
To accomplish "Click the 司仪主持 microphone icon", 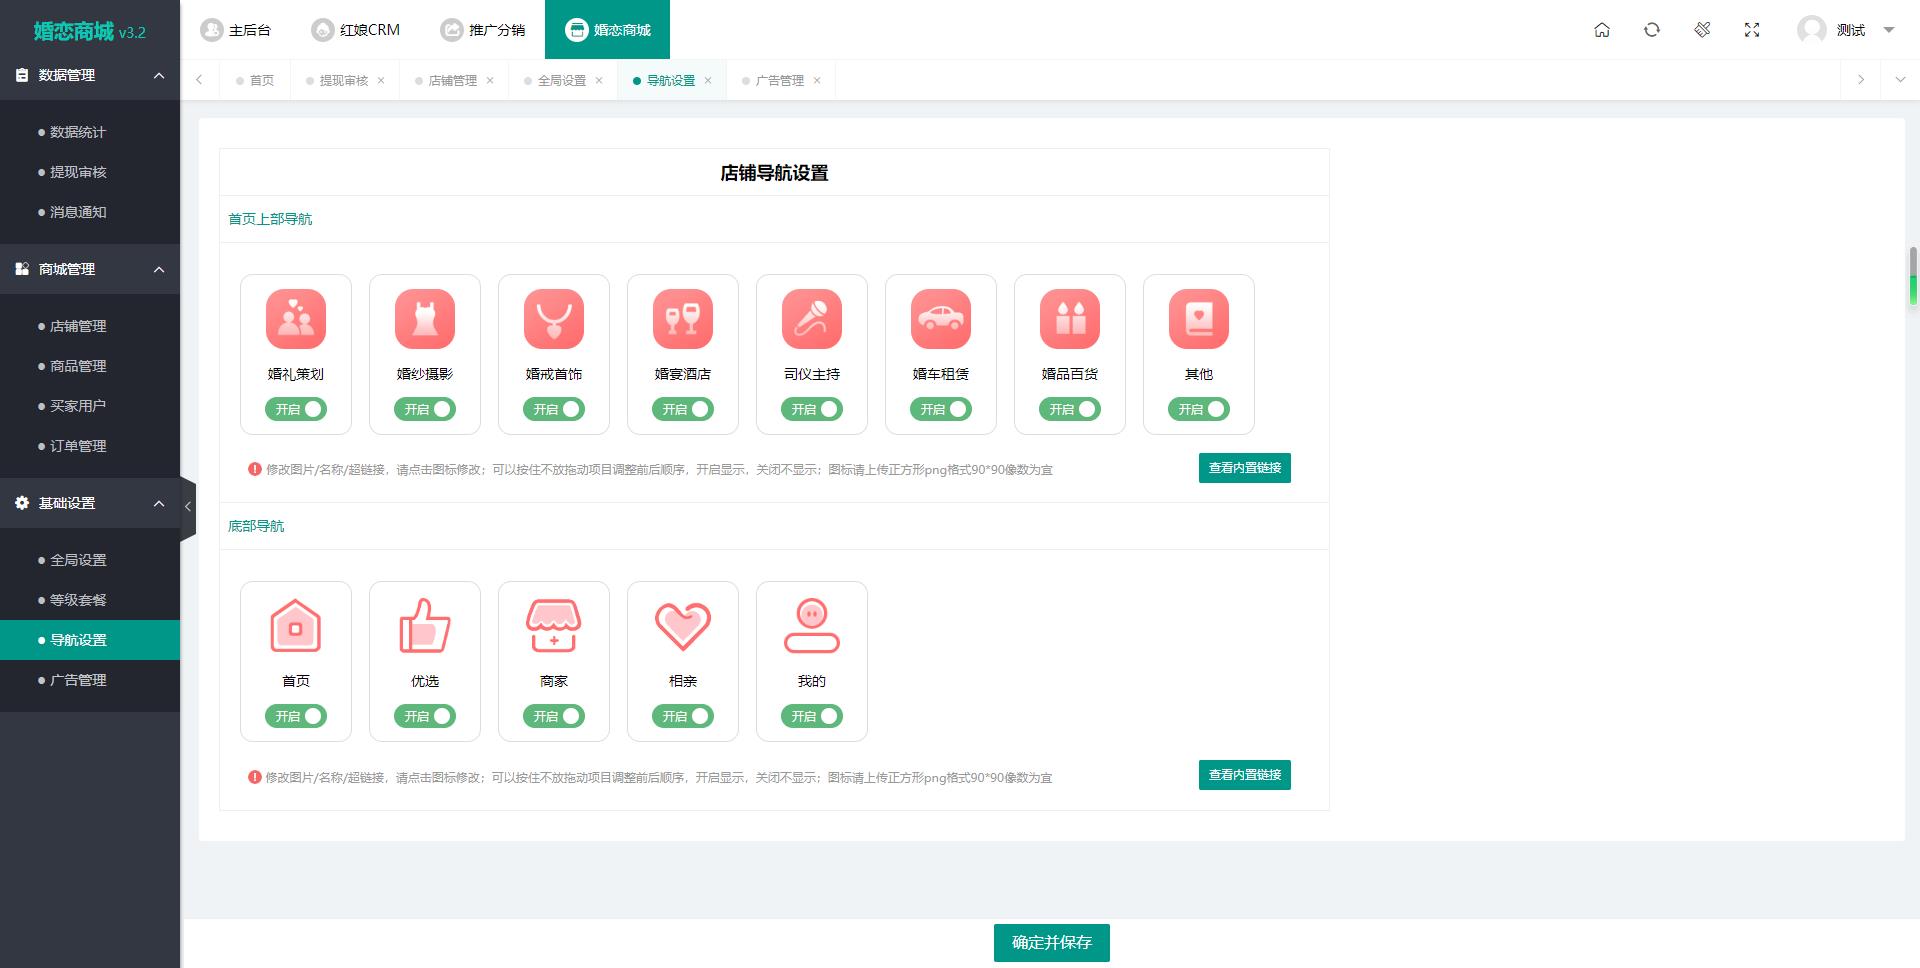I will pos(811,318).
